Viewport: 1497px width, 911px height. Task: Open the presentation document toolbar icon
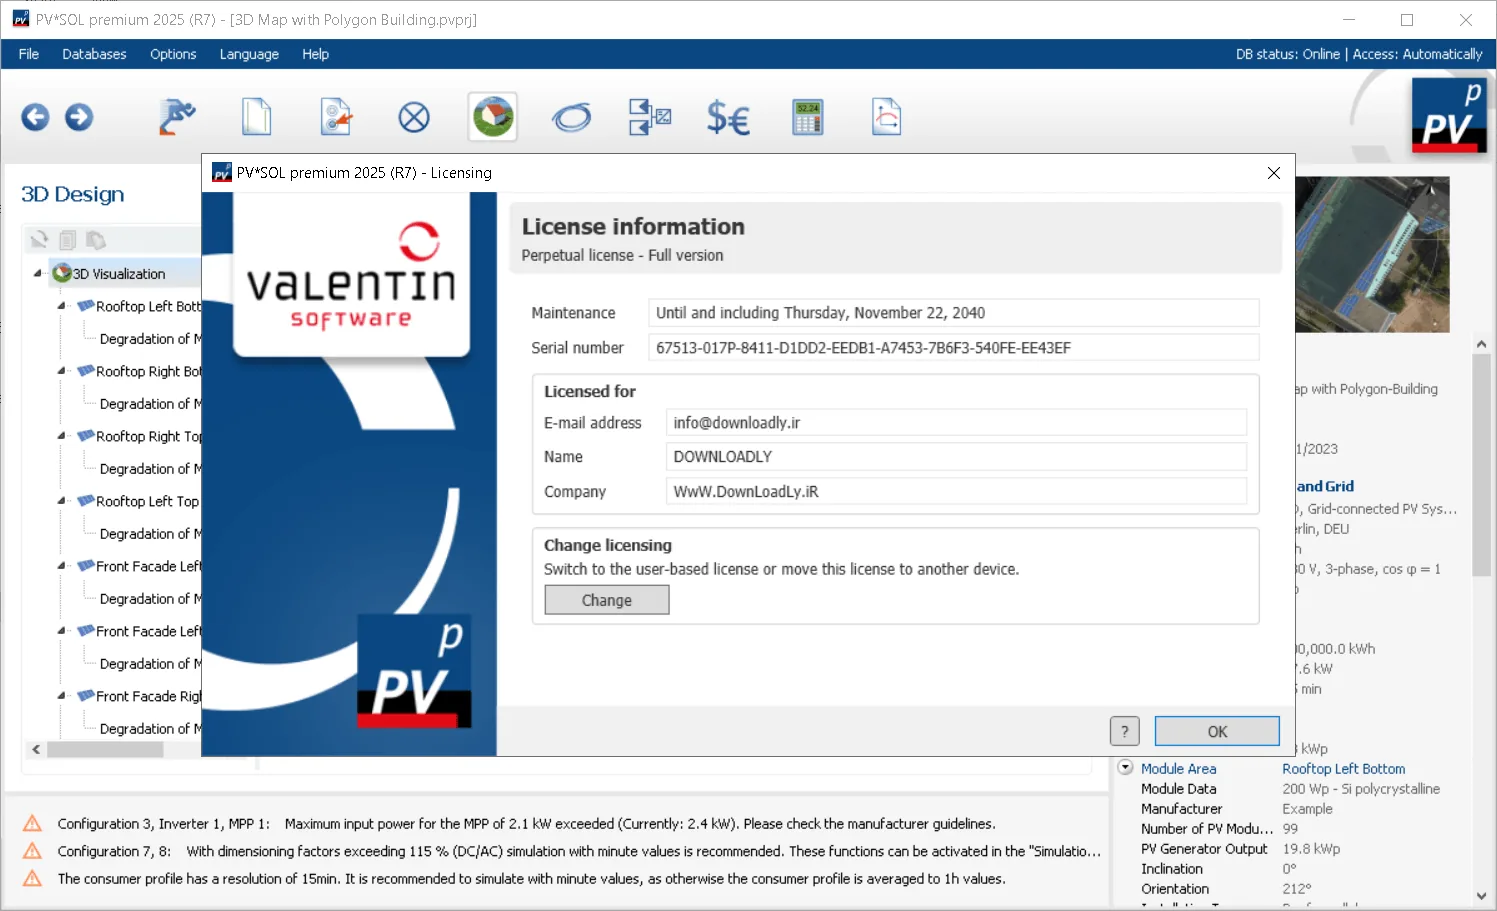[887, 117]
